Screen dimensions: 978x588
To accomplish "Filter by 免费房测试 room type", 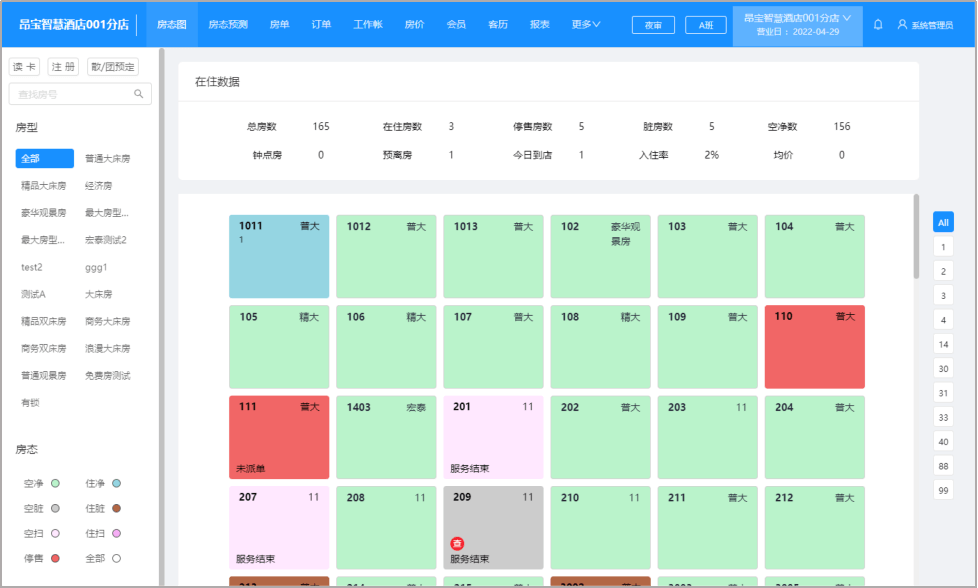I will [x=108, y=375].
